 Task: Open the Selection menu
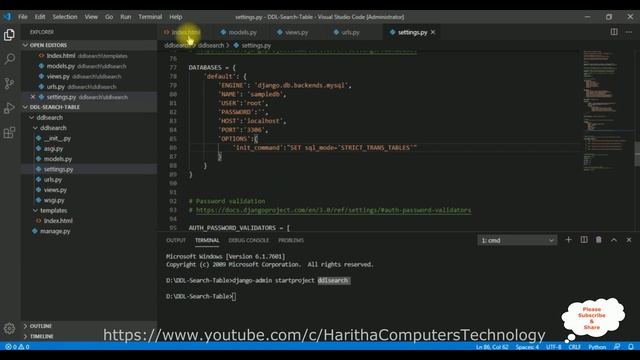click(65, 17)
